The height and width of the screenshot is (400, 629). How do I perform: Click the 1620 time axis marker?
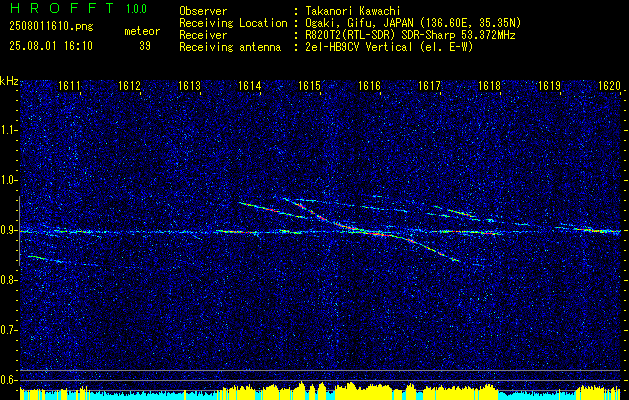610,86
